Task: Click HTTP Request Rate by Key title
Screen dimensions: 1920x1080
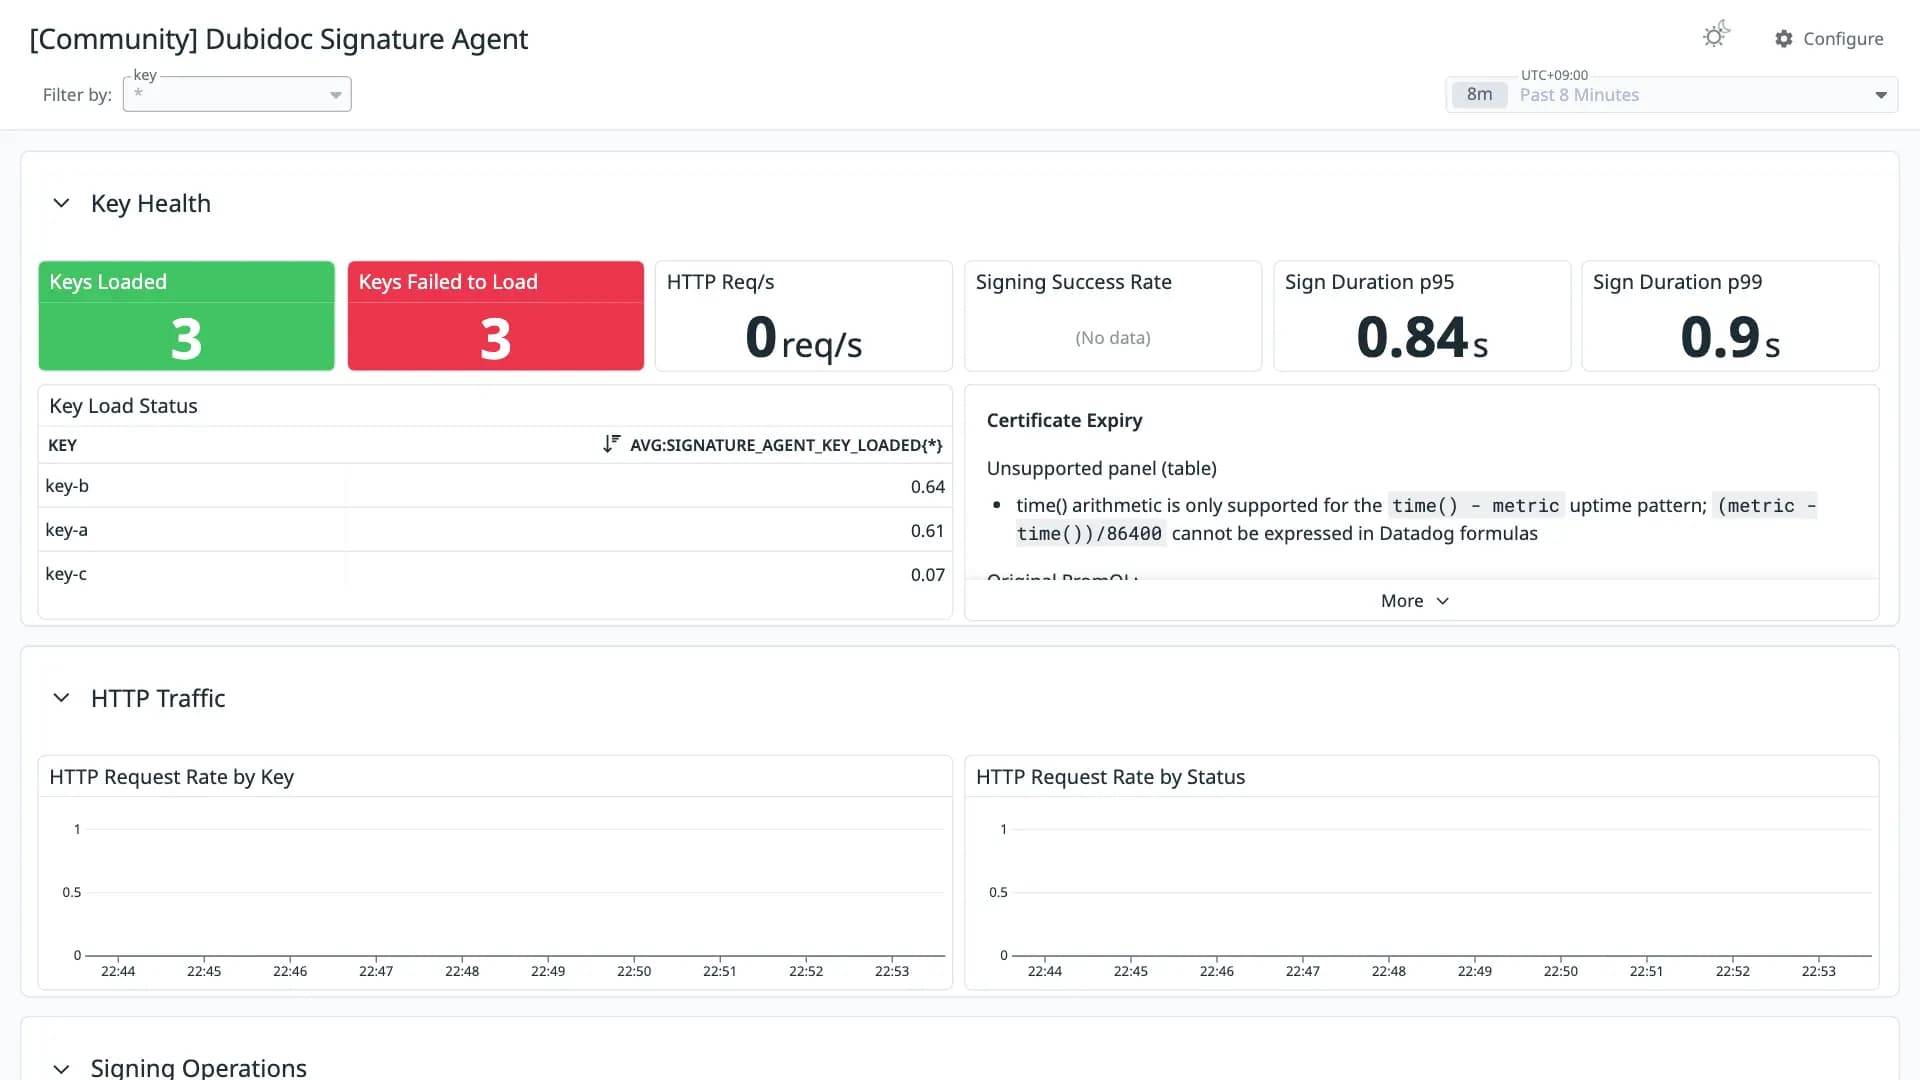Action: [x=171, y=777]
